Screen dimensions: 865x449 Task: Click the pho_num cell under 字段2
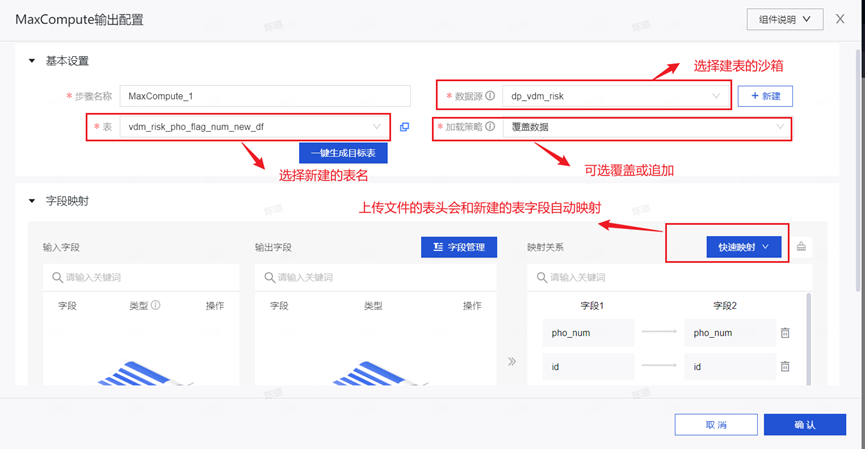(x=730, y=333)
